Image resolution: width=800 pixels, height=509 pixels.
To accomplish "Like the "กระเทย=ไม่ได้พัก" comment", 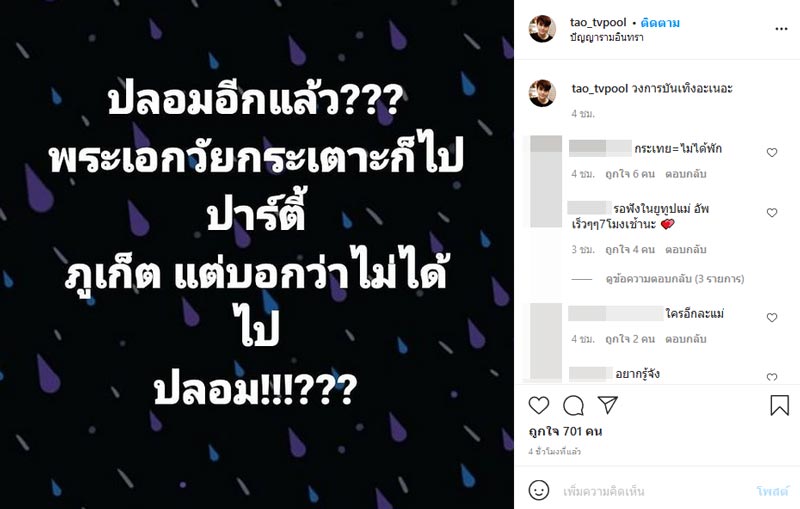I will pyautogui.click(x=771, y=153).
